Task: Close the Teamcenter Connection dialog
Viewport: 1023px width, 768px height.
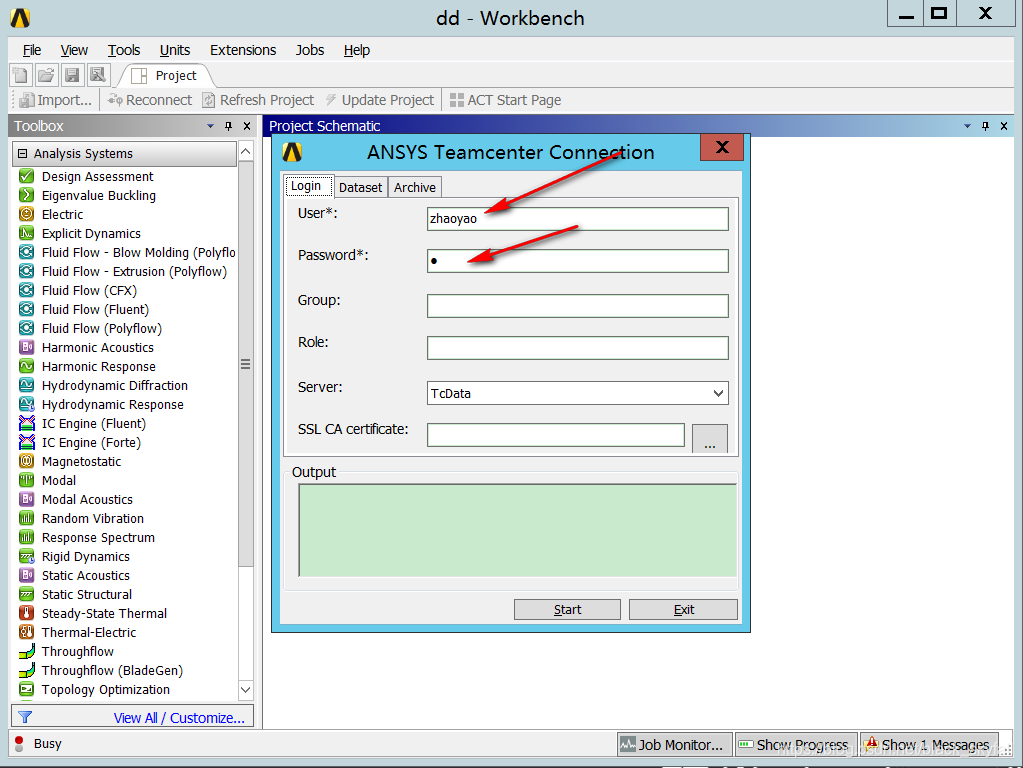Action: [x=722, y=147]
